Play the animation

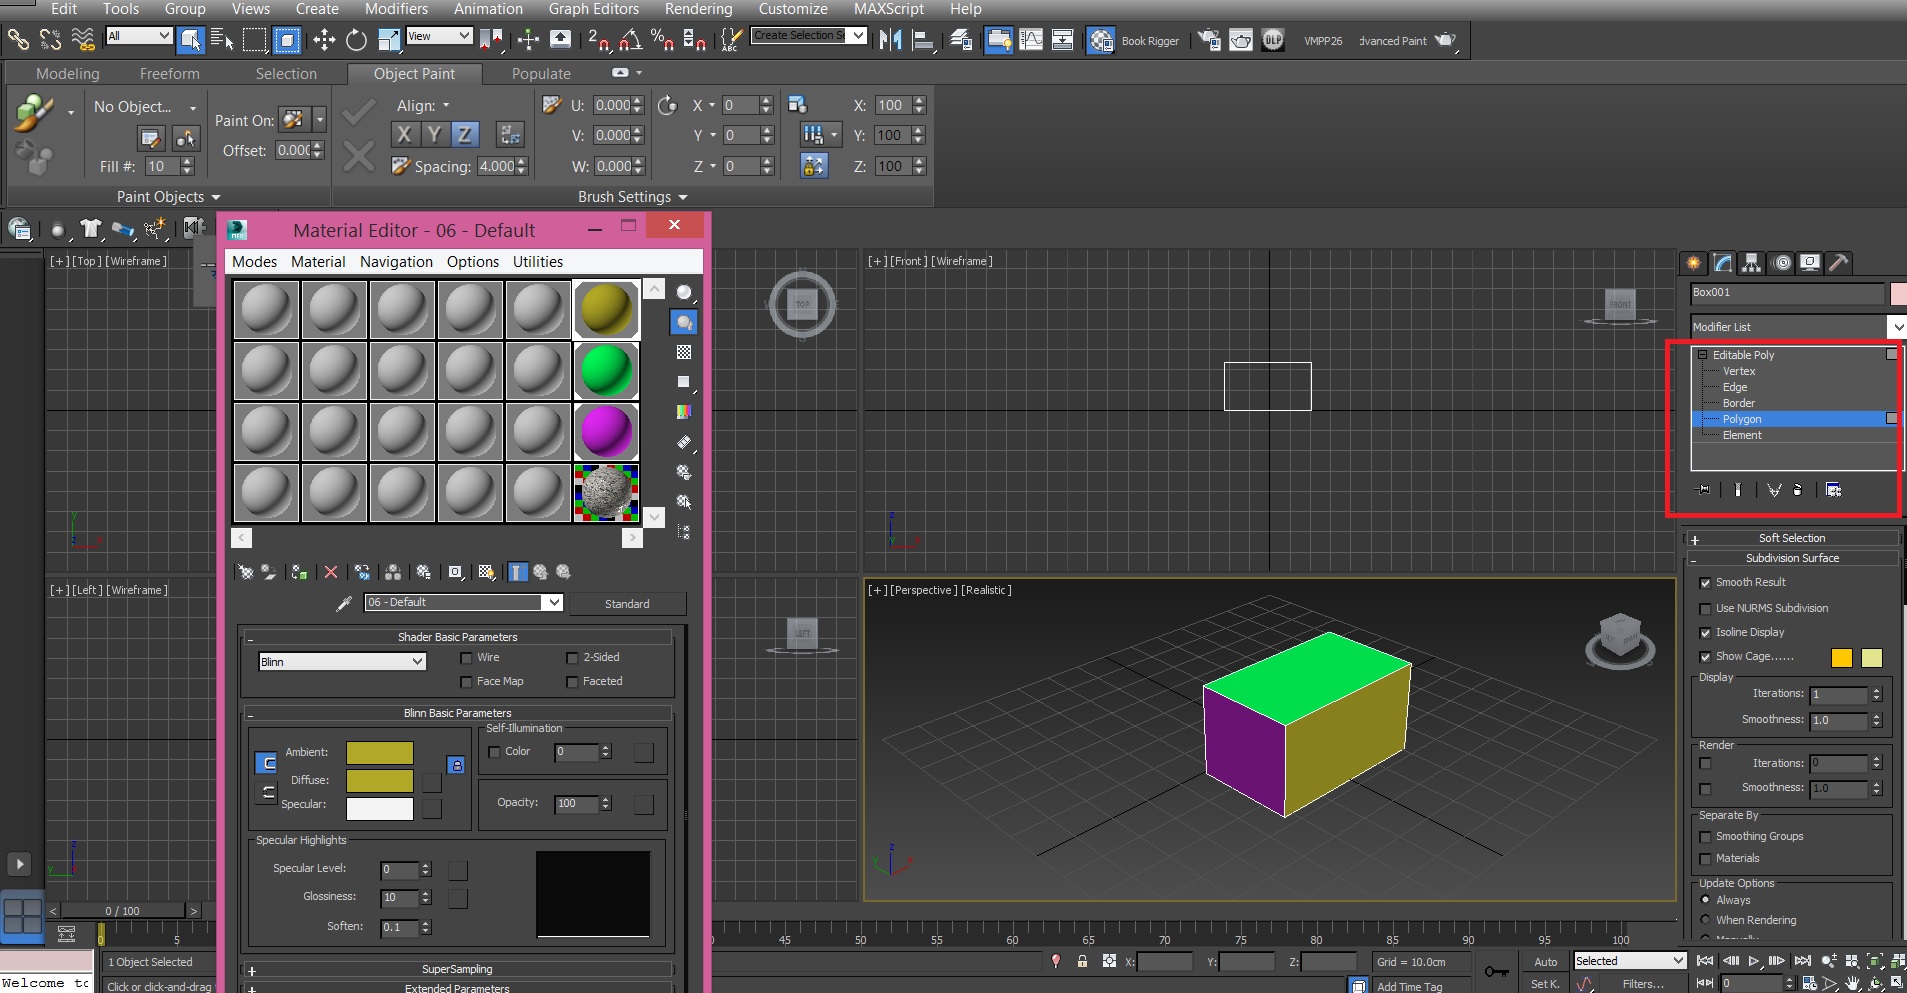point(1754,961)
